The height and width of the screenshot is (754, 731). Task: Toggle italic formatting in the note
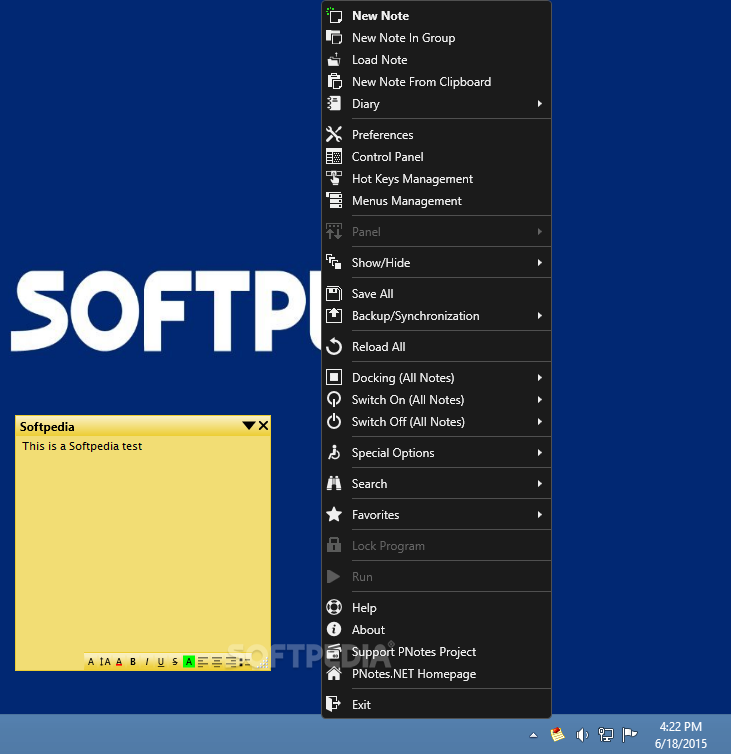point(147,662)
